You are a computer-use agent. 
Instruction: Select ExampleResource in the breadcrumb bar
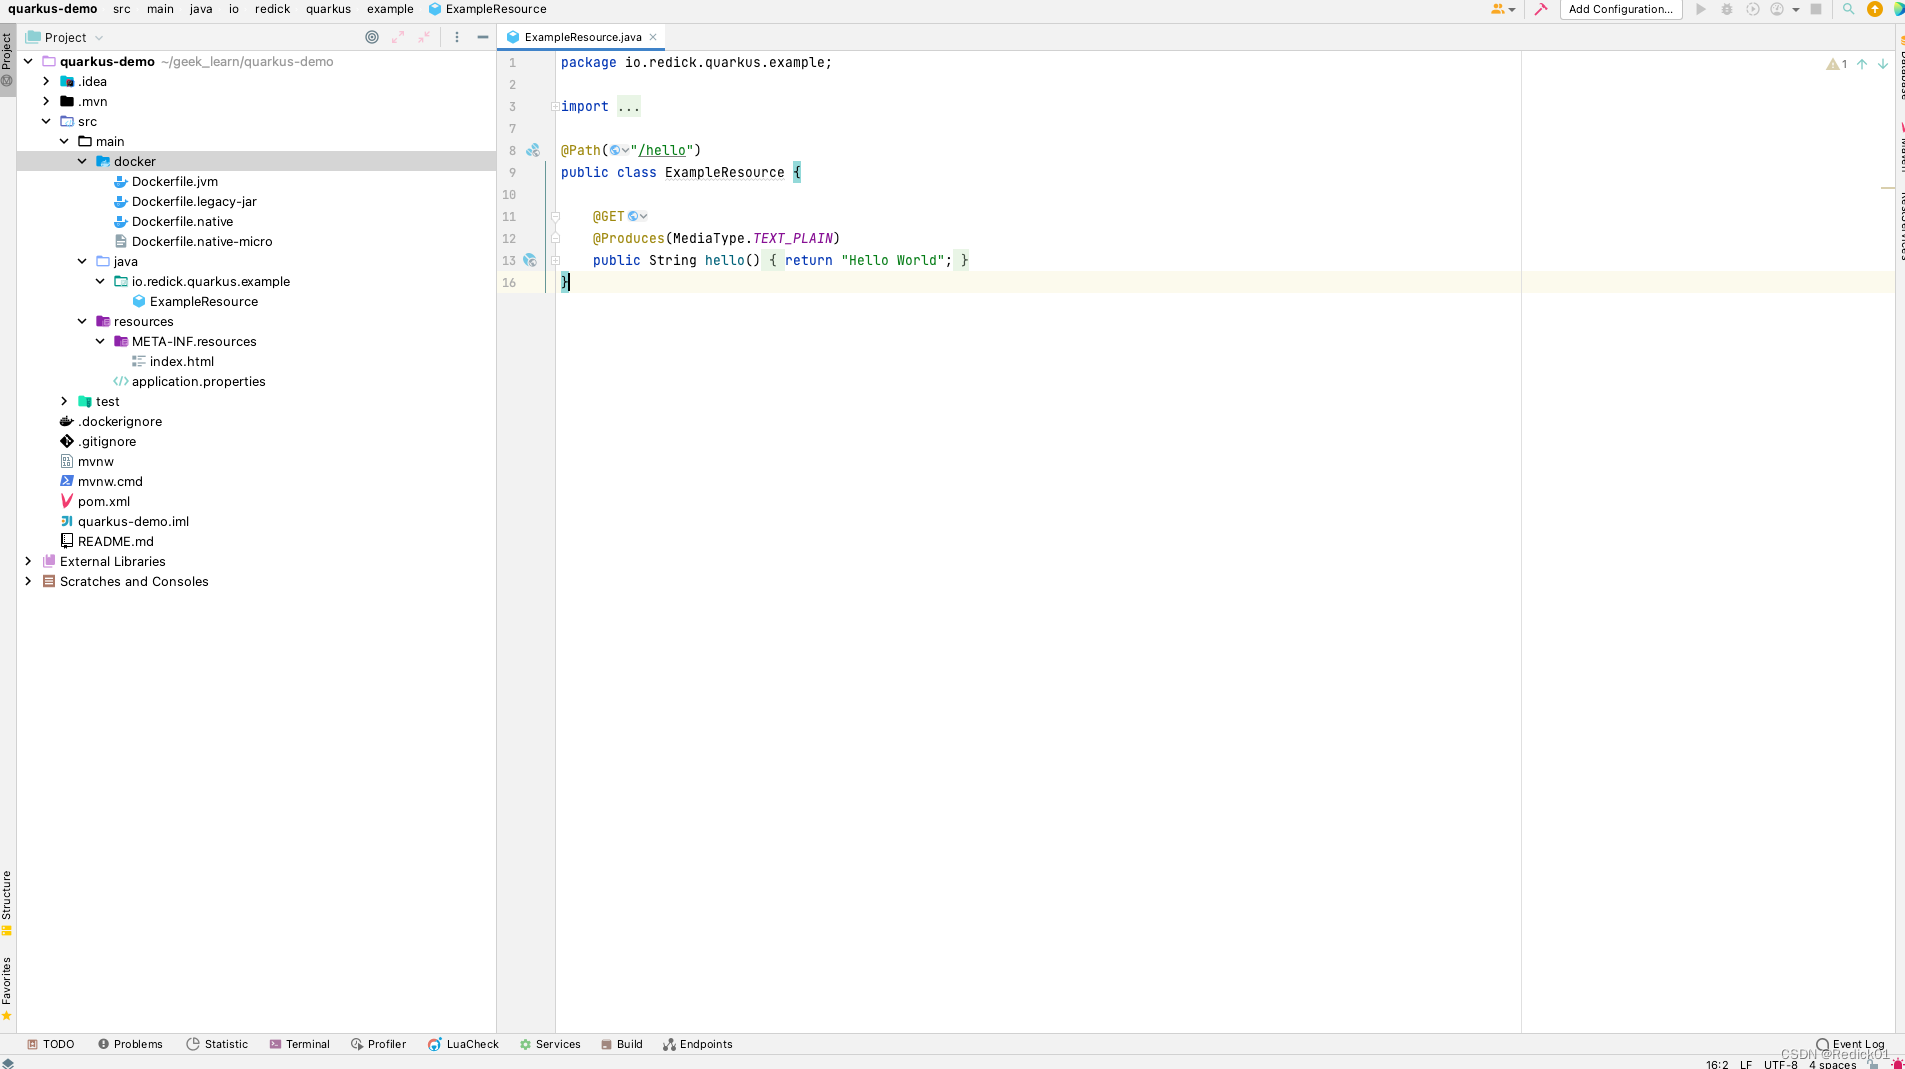tap(494, 9)
